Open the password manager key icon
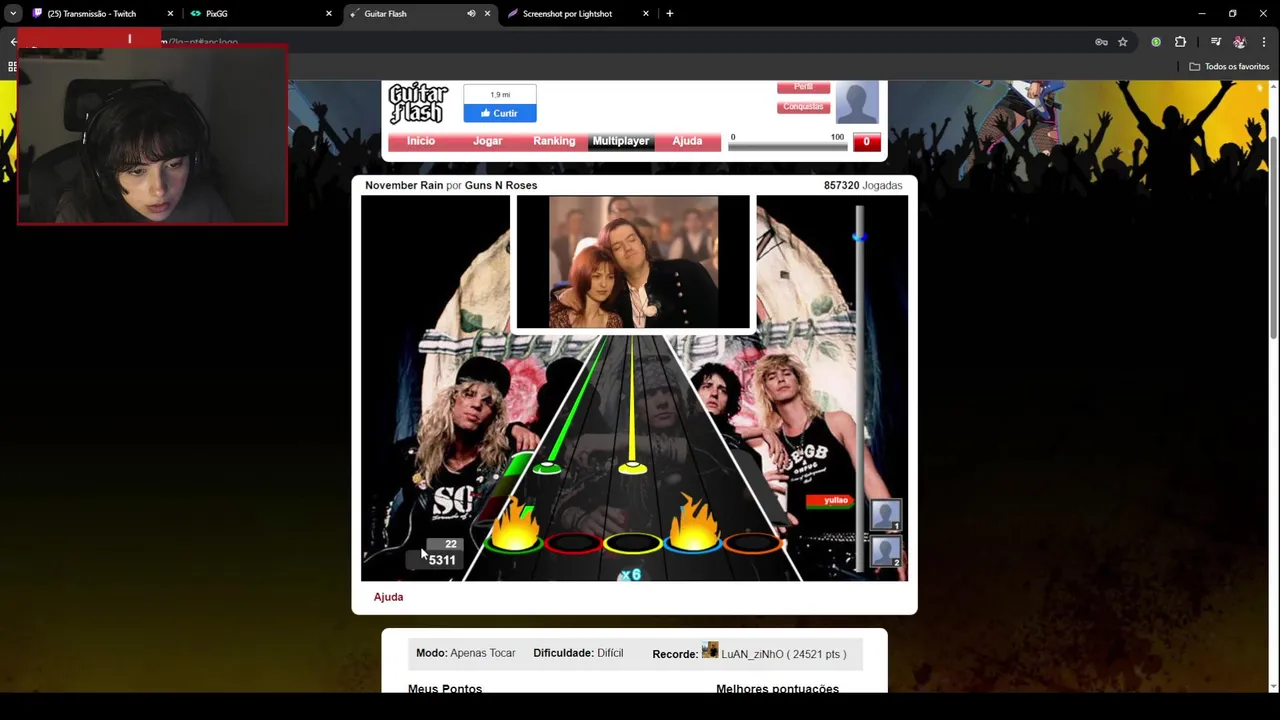Viewport: 1280px width, 720px height. point(1101,42)
